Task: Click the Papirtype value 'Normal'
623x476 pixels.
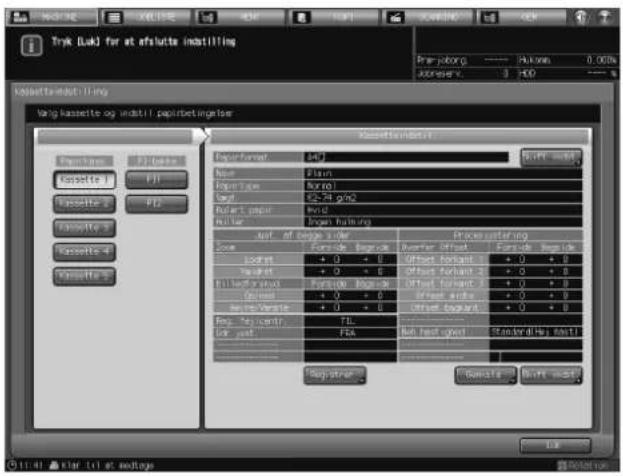Action: tap(443, 186)
